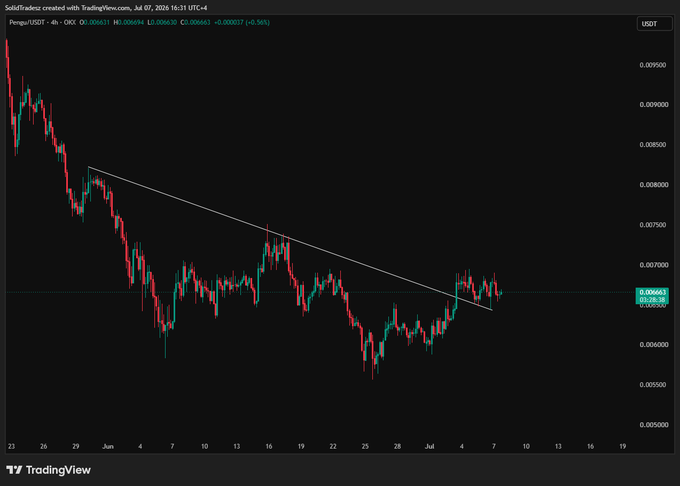
Task: Click the 28 date axis label
Action: tap(397, 446)
